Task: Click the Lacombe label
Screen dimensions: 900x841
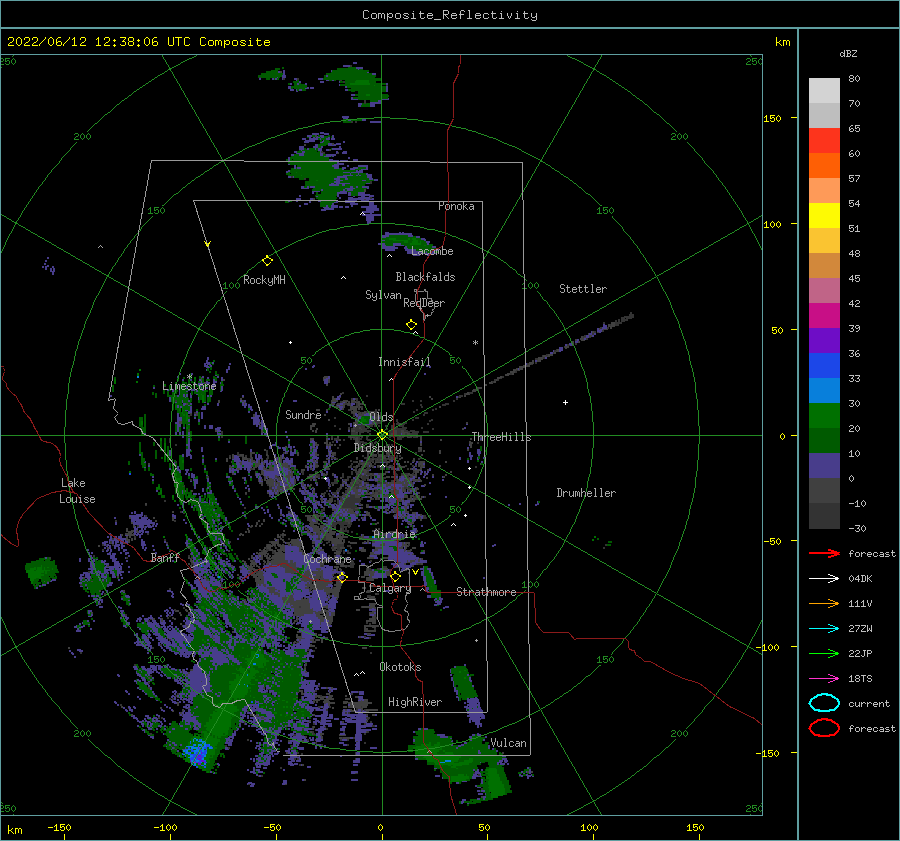Action: (432, 251)
